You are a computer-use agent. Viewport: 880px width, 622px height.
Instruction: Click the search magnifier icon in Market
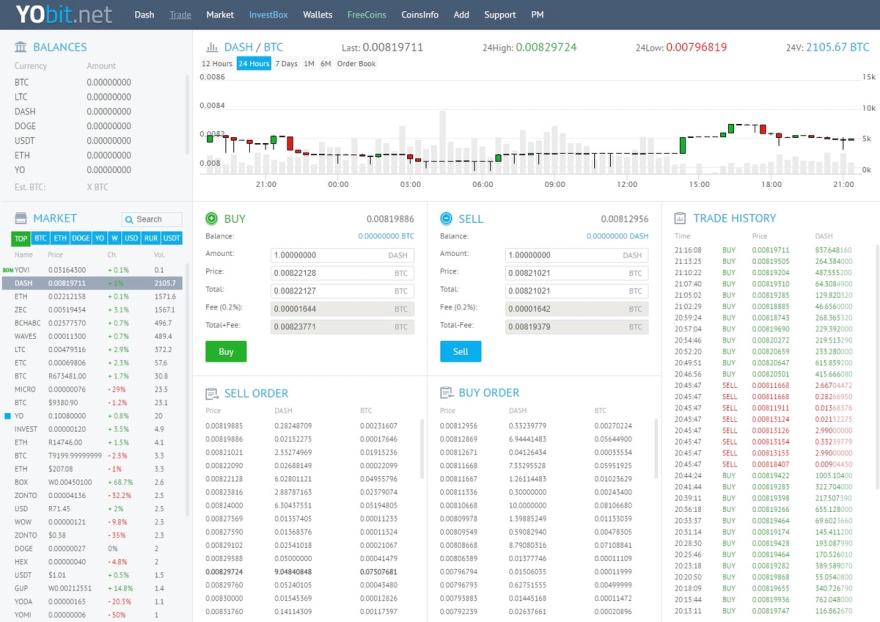click(129, 219)
